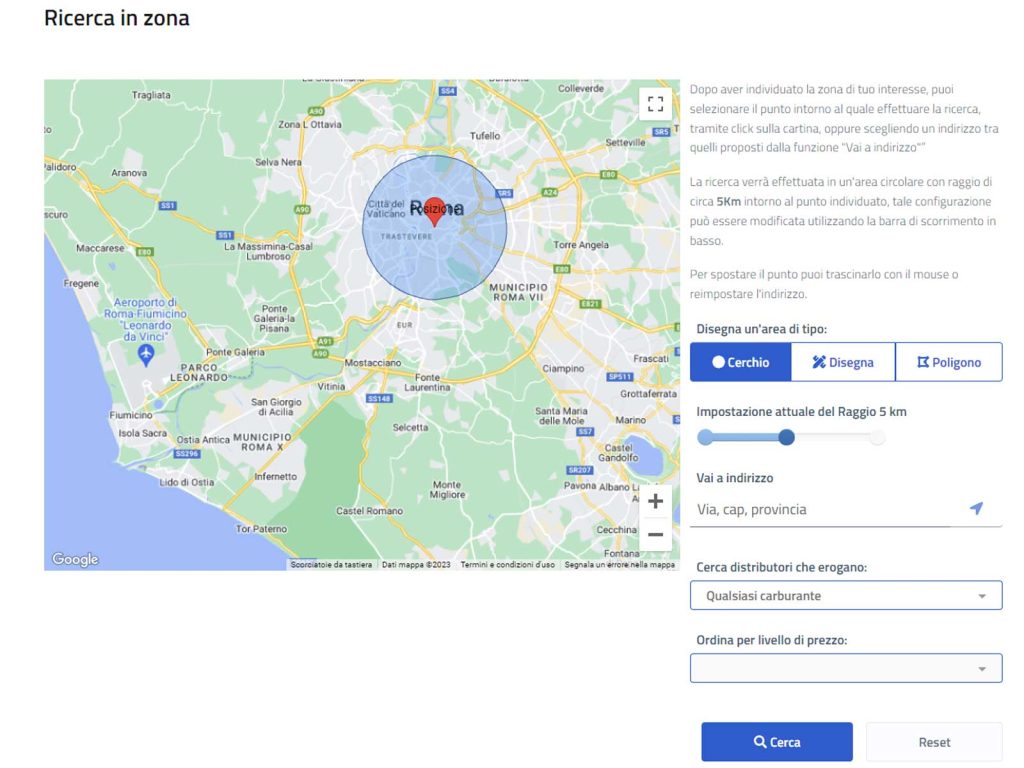
Task: Open the Google logo link on map
Action: [x=75, y=559]
